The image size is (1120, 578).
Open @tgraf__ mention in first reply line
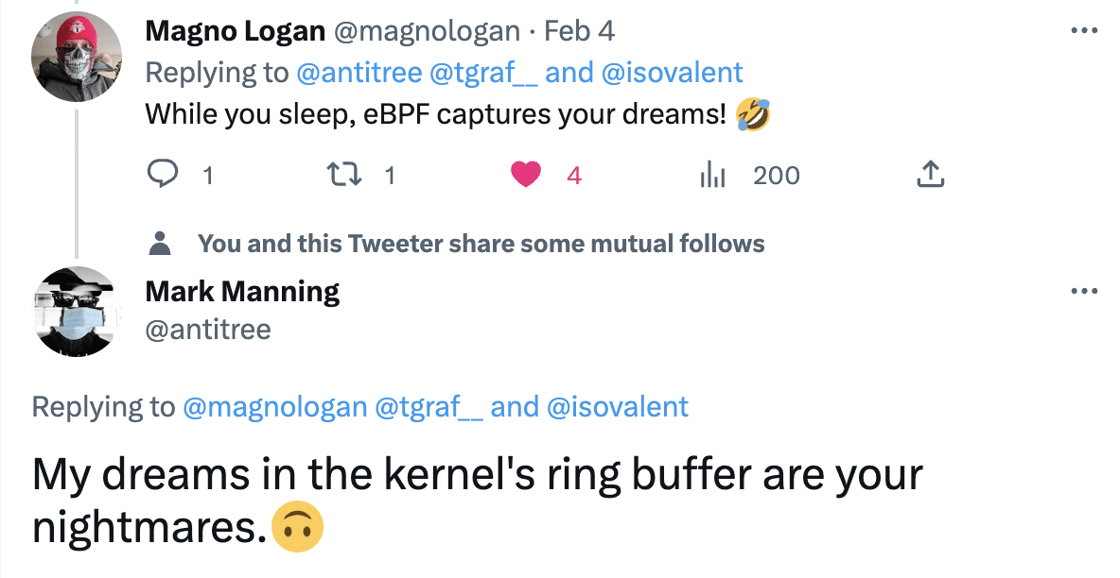[x=483, y=73]
